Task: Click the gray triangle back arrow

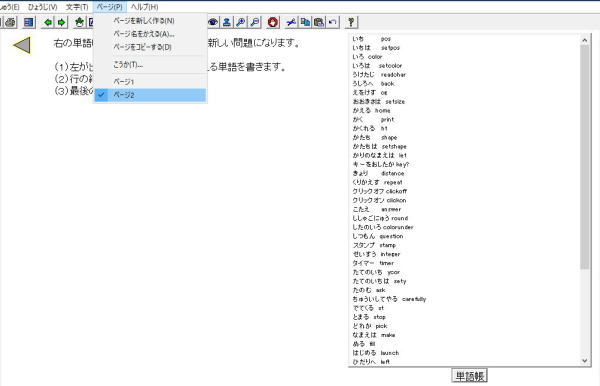Action: pos(22,45)
